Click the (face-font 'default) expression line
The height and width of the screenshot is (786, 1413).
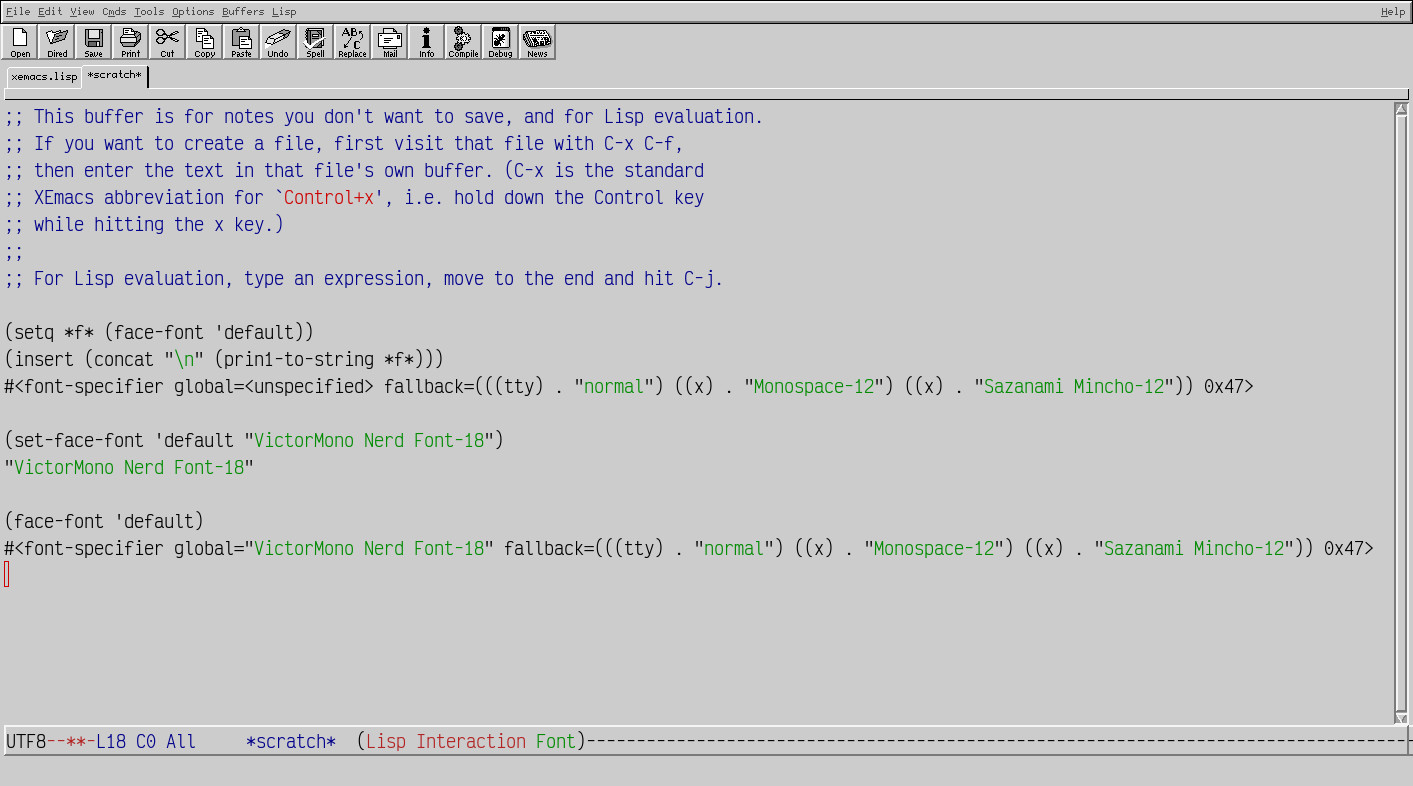[104, 522]
